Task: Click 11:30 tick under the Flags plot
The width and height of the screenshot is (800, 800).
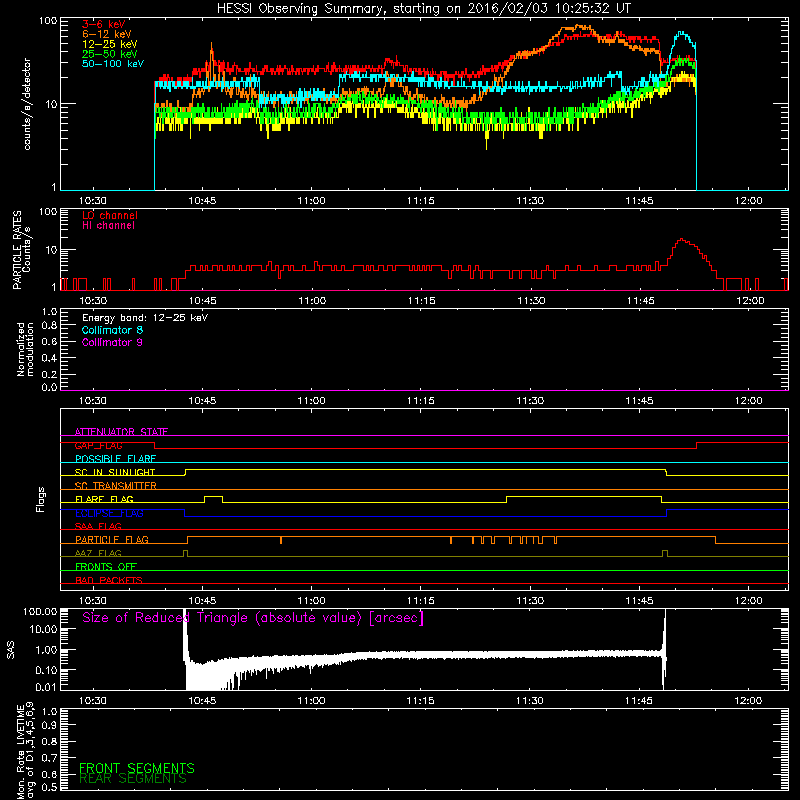Action: coord(530,601)
